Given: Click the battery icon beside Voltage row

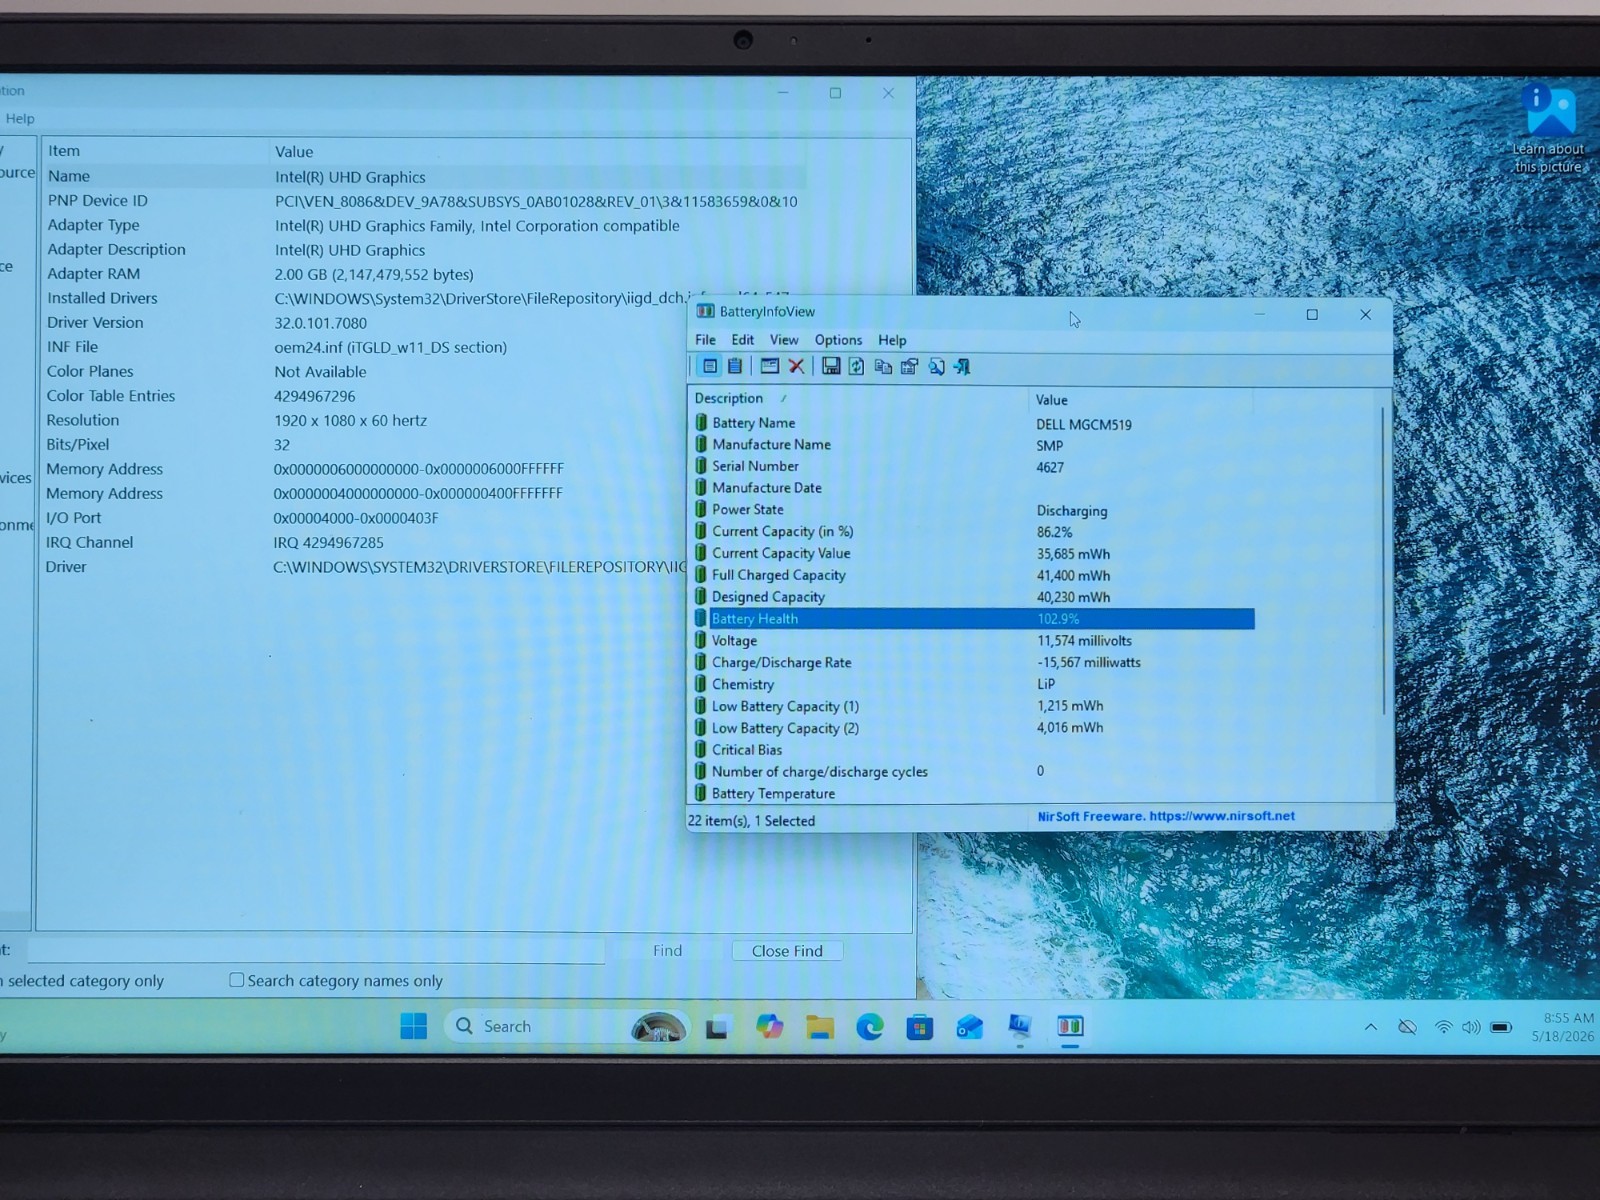Looking at the screenshot, I should coord(701,640).
